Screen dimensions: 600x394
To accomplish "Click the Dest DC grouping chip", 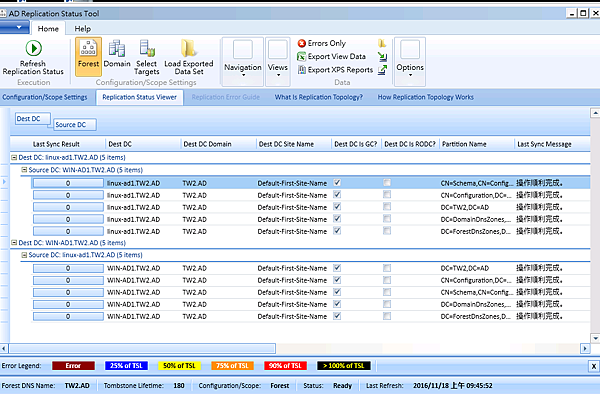I will 33,119.
